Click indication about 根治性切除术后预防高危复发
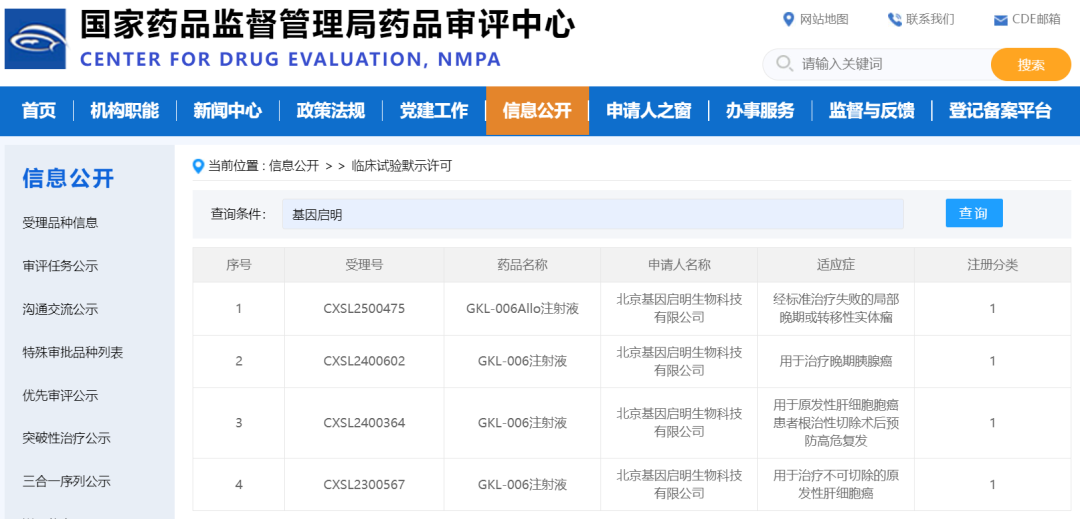Screen dimensions: 1080x519 [836, 423]
